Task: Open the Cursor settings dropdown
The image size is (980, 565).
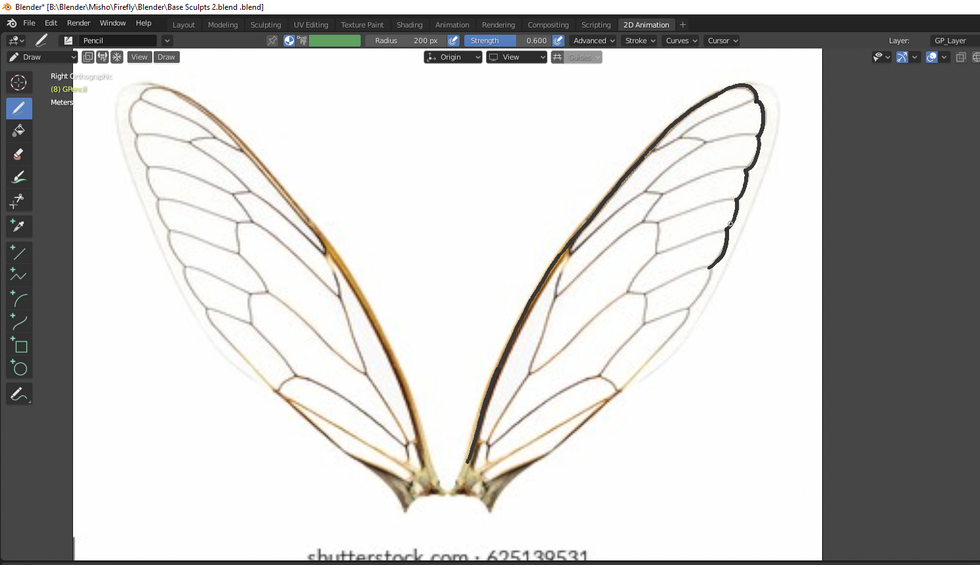Action: 722,41
